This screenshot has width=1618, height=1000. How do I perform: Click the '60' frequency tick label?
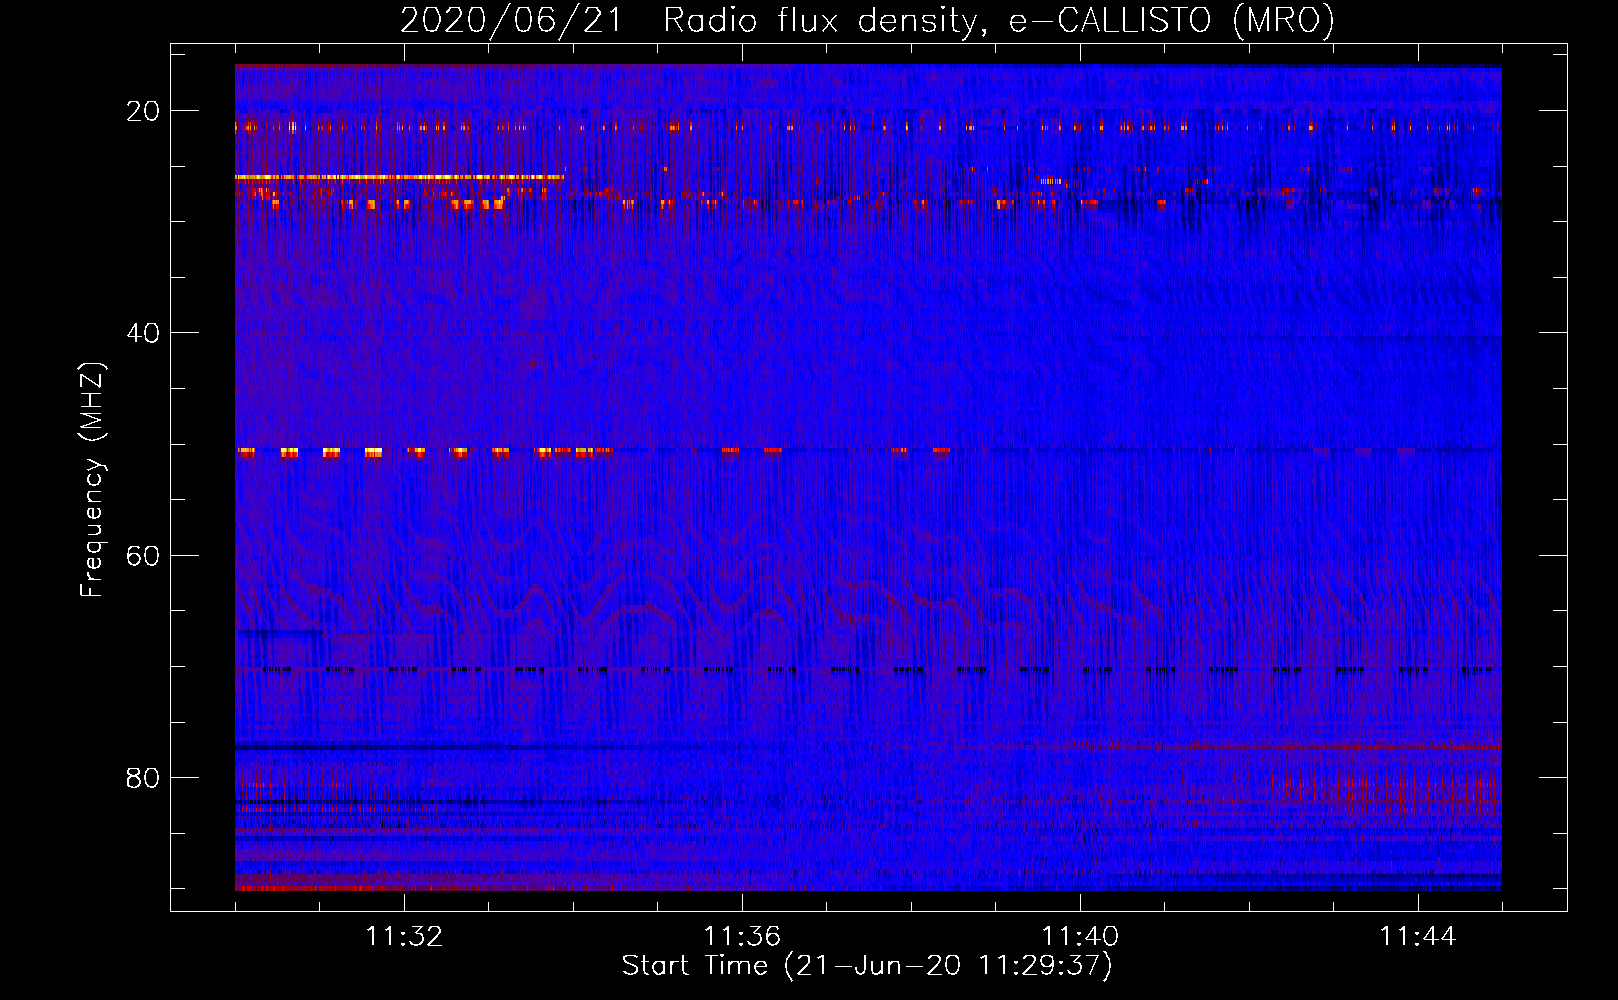[143, 555]
